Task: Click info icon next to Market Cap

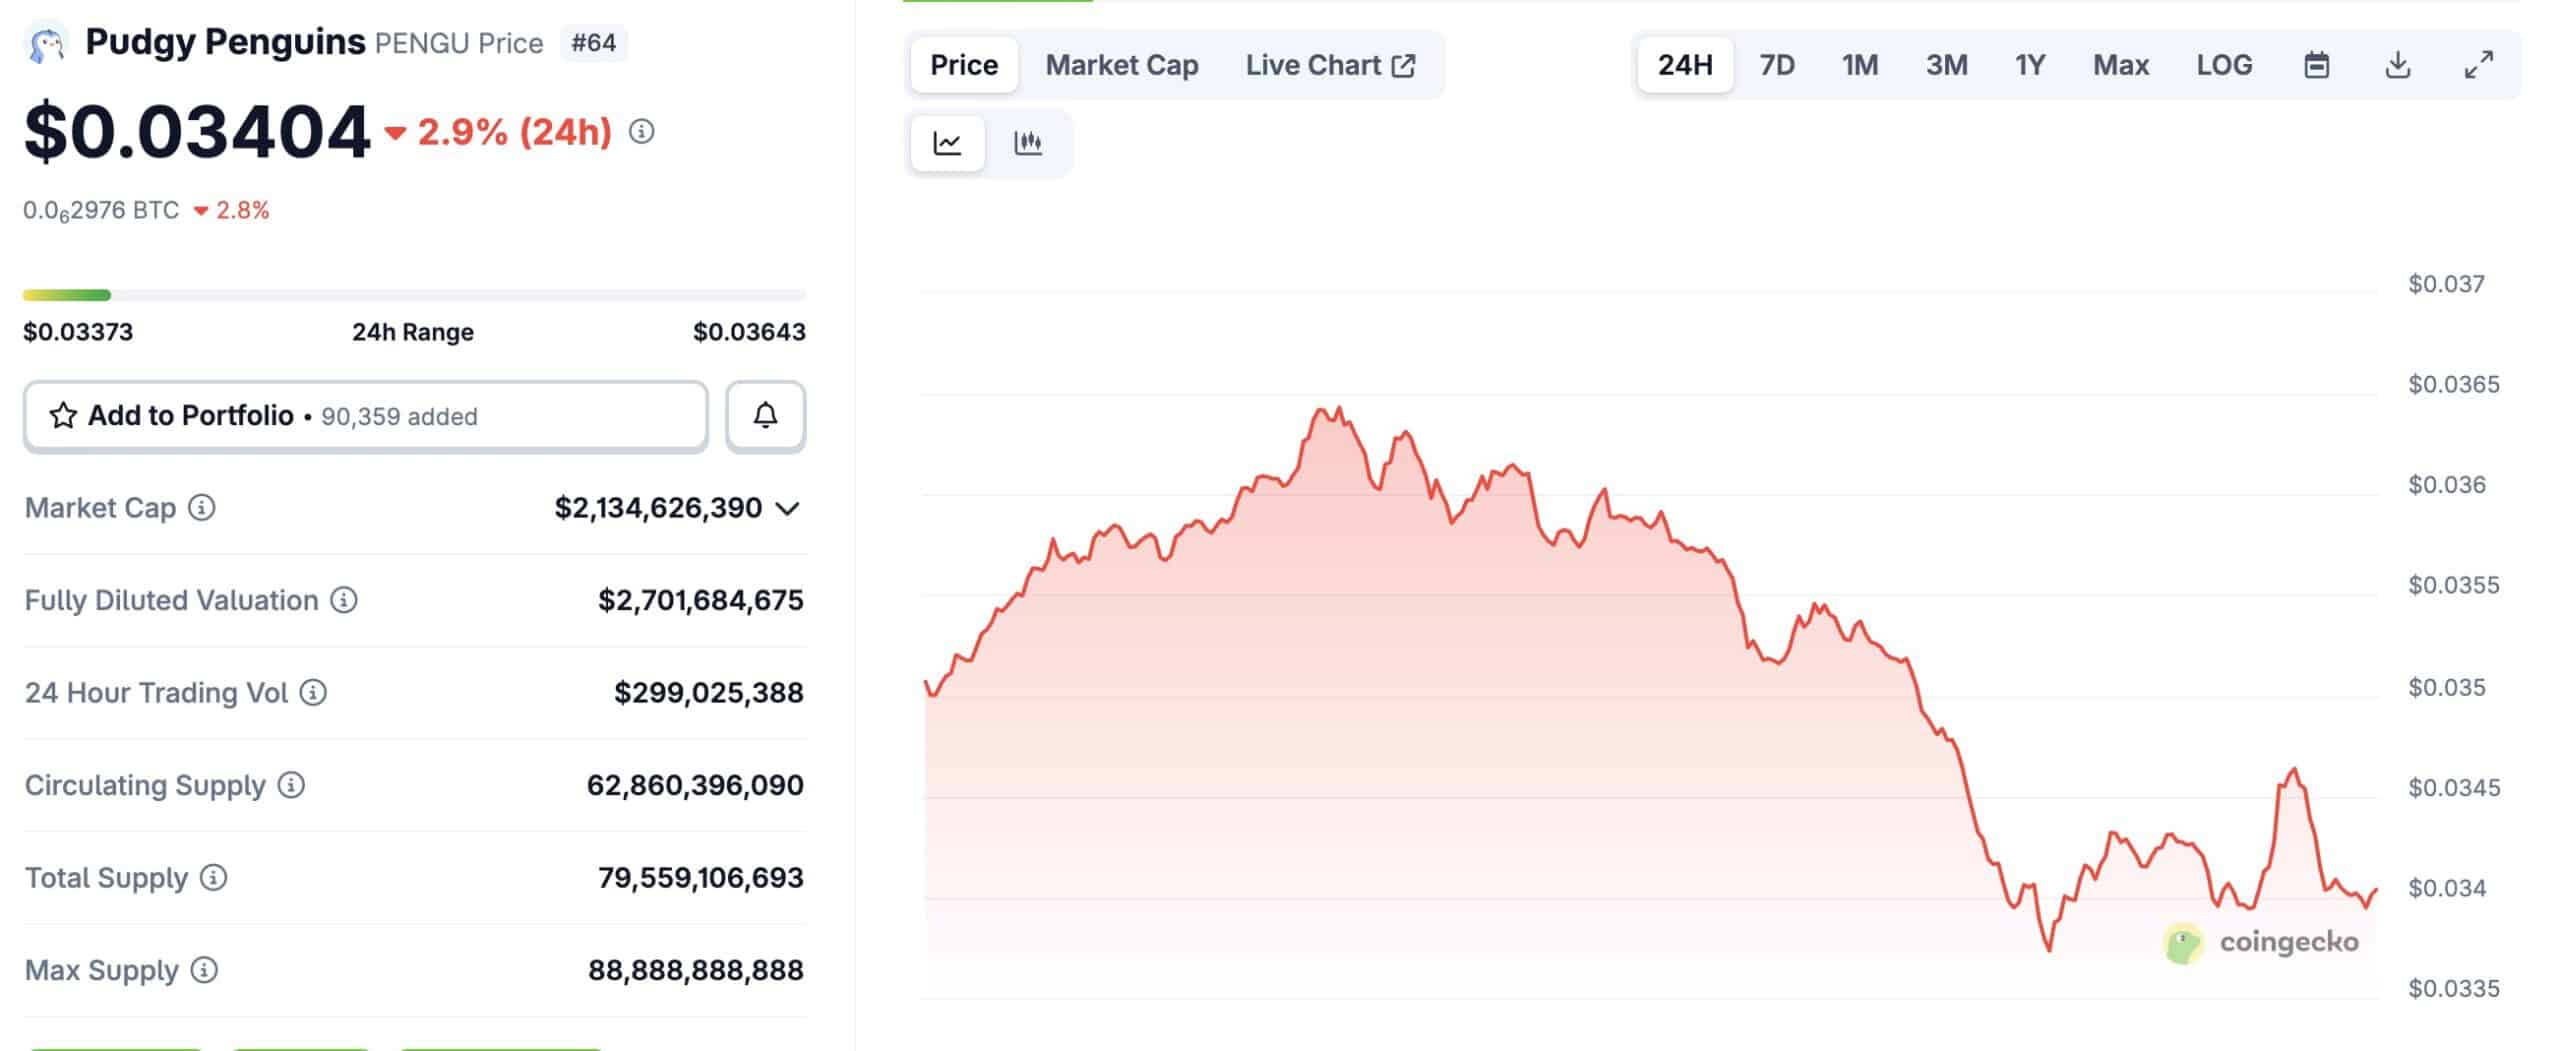Action: tap(202, 508)
